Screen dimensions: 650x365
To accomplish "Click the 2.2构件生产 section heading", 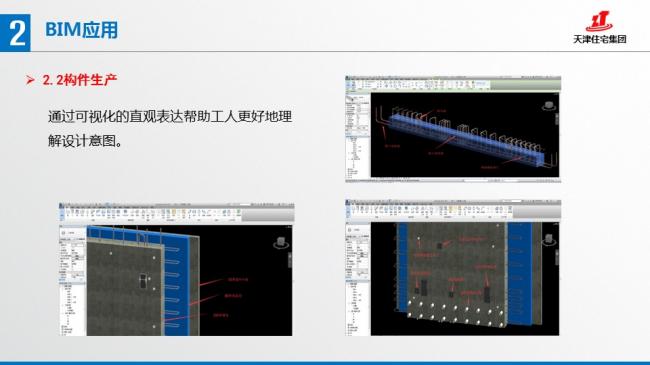I will pyautogui.click(x=80, y=80).
